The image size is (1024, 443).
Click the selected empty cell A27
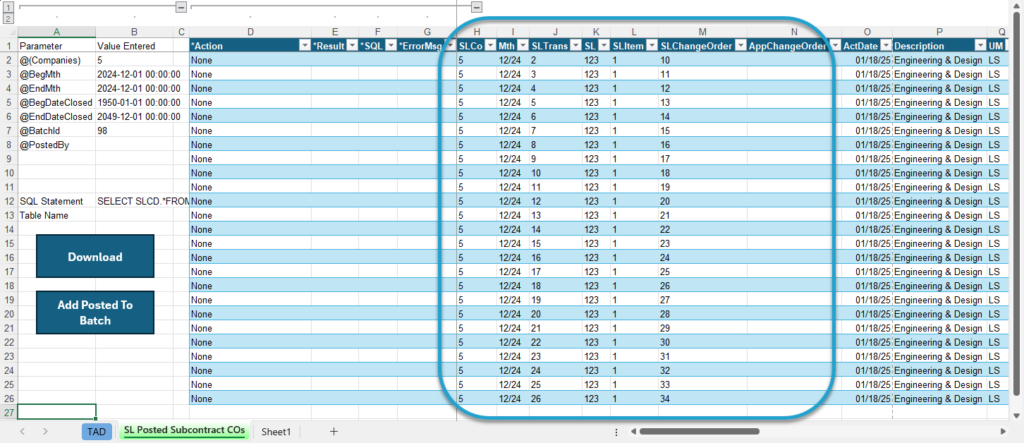(57, 412)
